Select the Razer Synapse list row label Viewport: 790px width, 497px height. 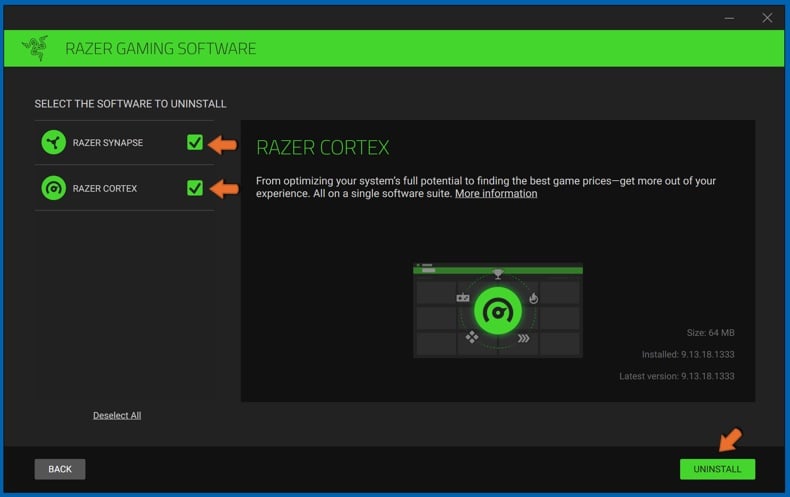coord(108,143)
